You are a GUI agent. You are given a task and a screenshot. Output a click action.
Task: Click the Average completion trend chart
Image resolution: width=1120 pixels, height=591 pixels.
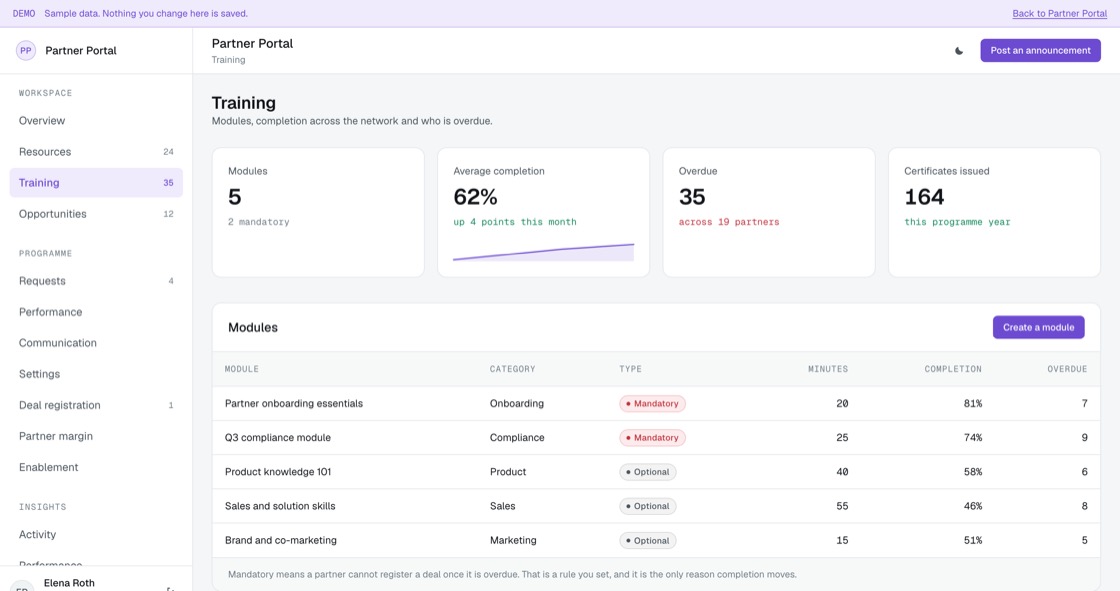coord(544,252)
